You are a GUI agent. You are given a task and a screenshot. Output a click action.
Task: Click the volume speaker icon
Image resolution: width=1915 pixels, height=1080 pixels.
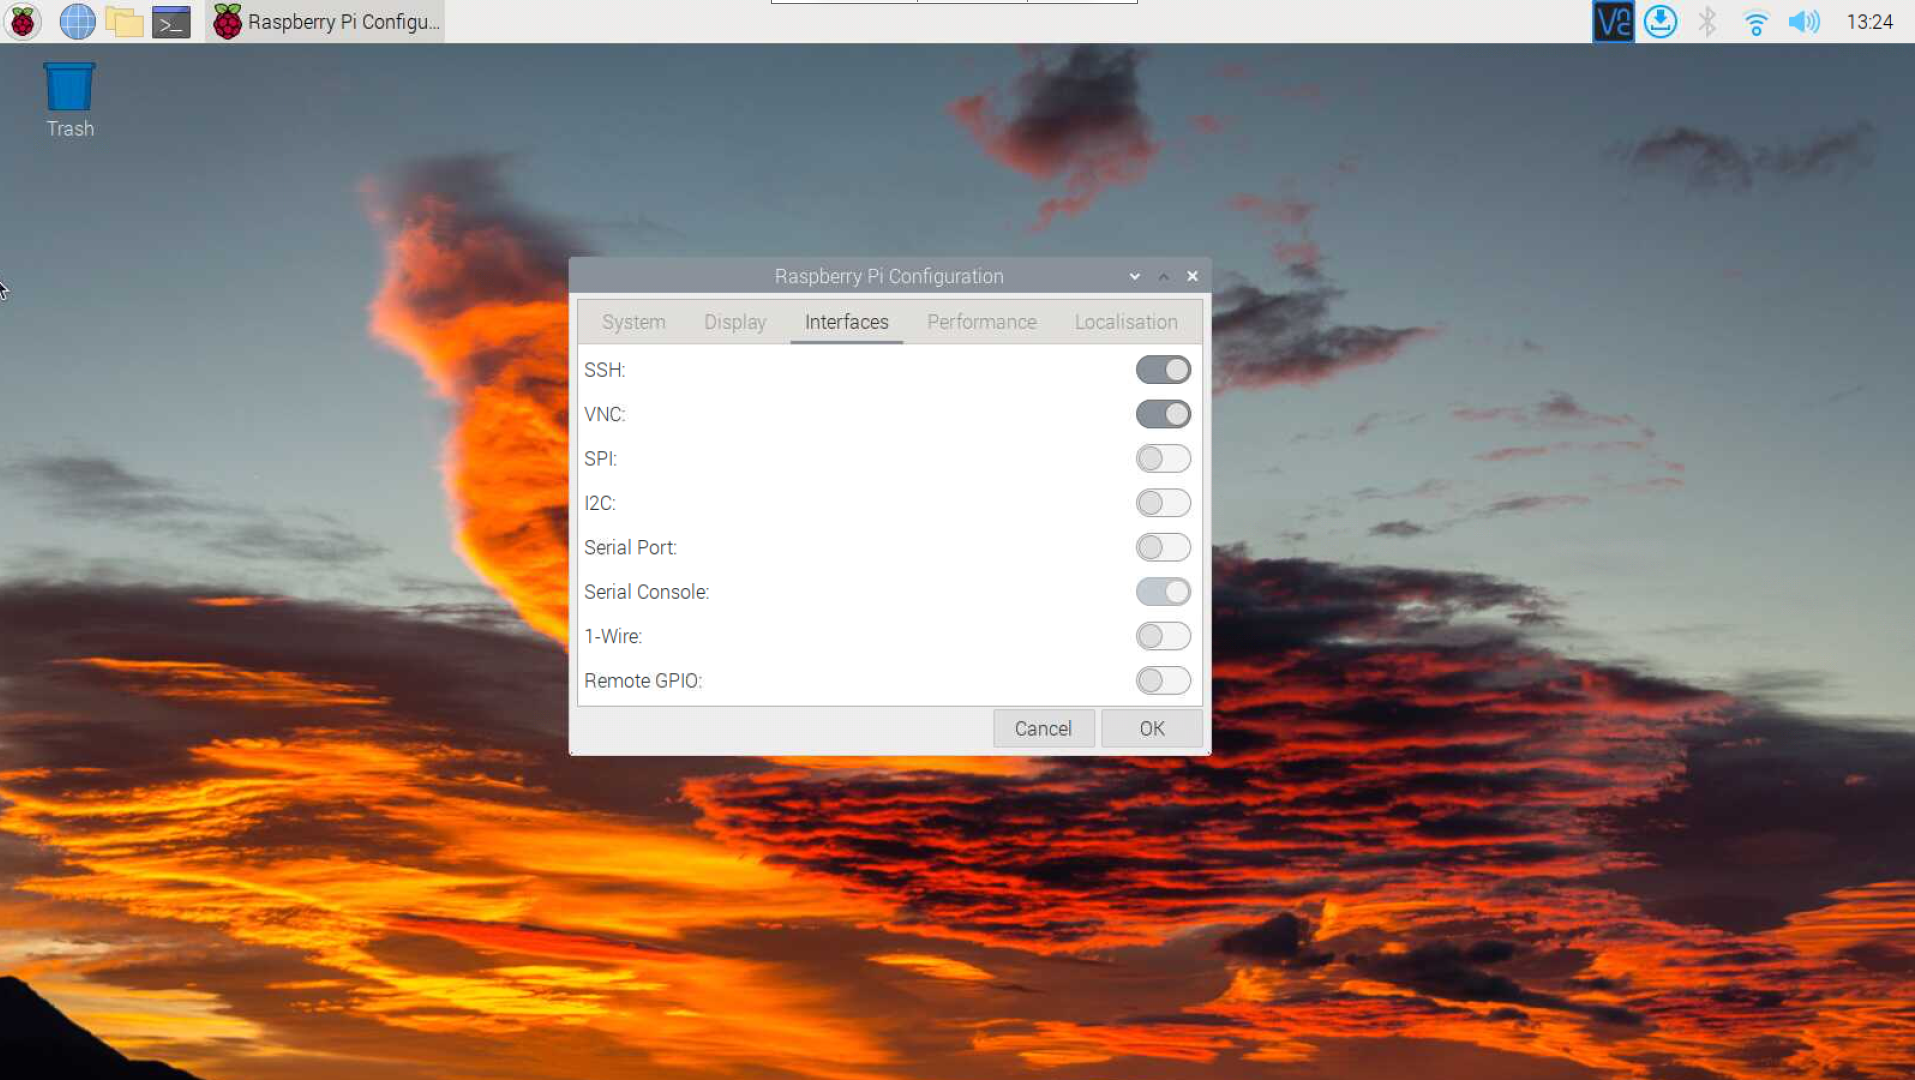pos(1804,21)
